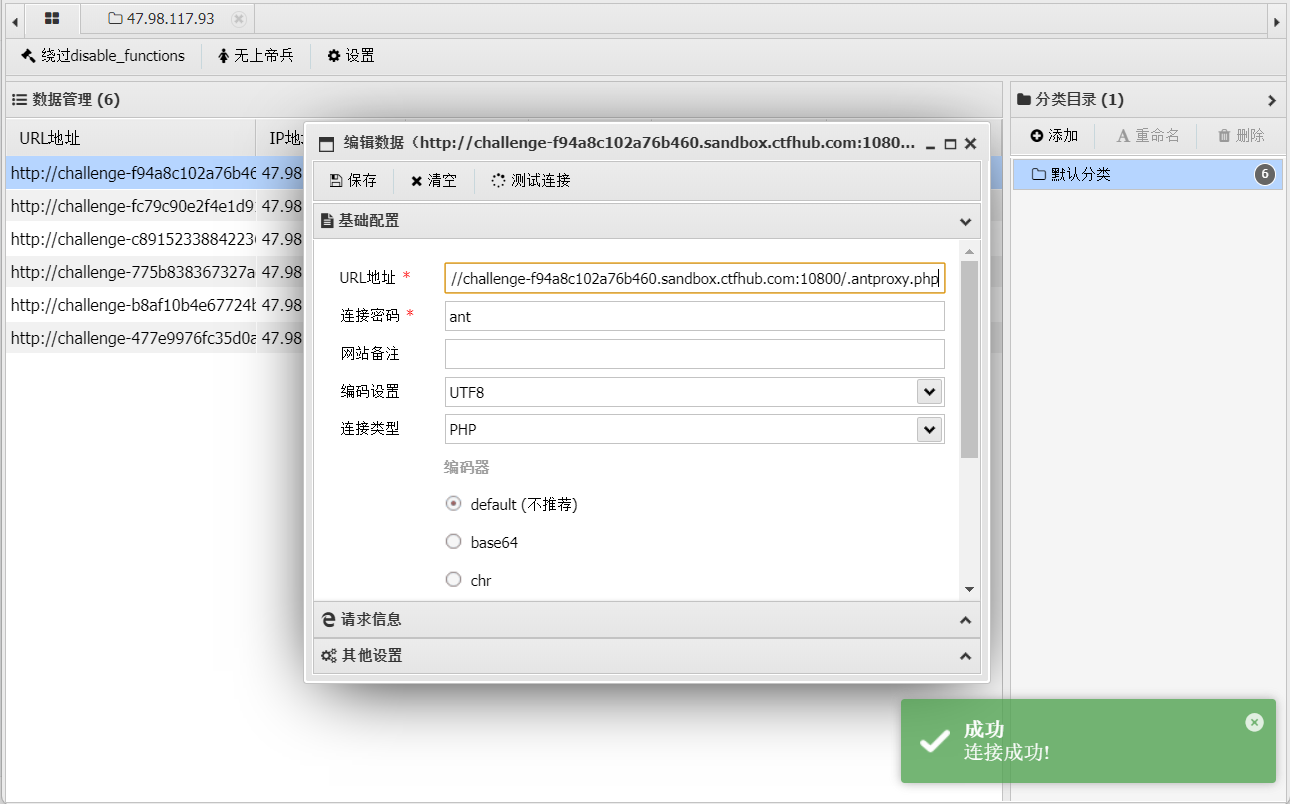
Task: Click the 保存 save icon in dialog
Action: click(352, 180)
